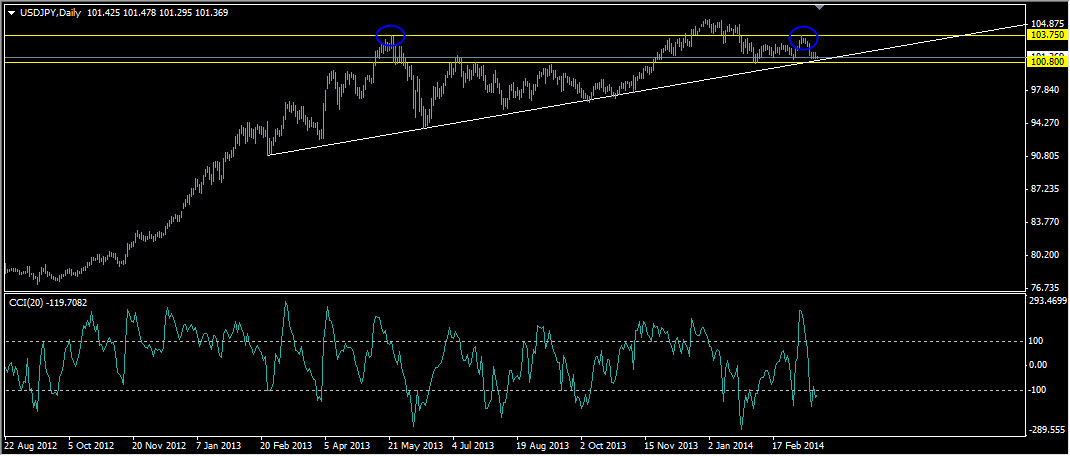Select the USDJPY,Daily chart title
The height and width of the screenshot is (456, 1070).
[48, 12]
